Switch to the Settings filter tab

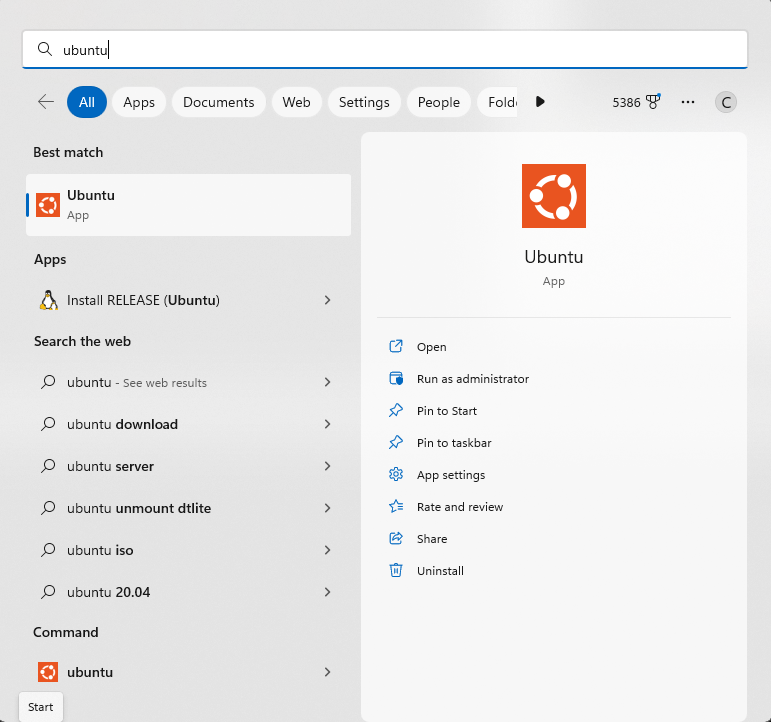(x=364, y=102)
